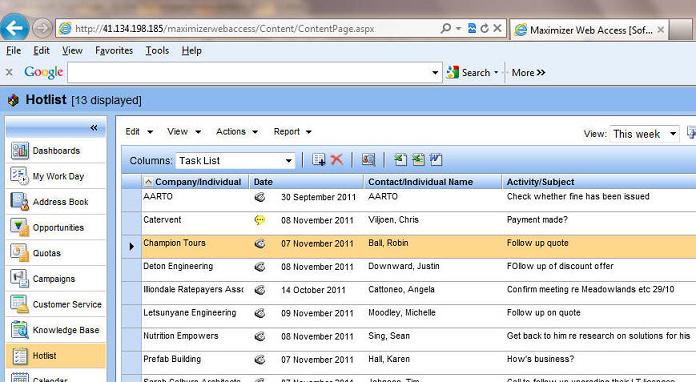696x382 pixels.
Task: Sort by Contact/Individual Name column
Action: click(432, 182)
